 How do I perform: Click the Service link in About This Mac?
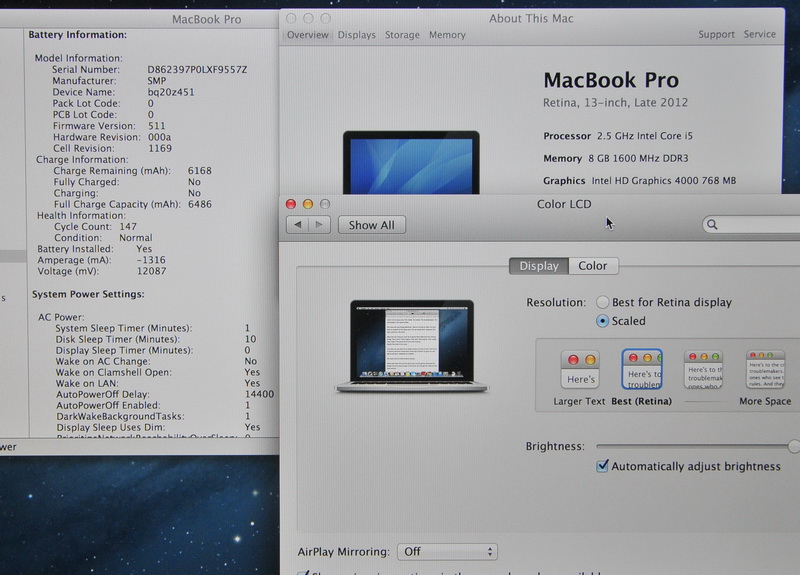(760, 34)
